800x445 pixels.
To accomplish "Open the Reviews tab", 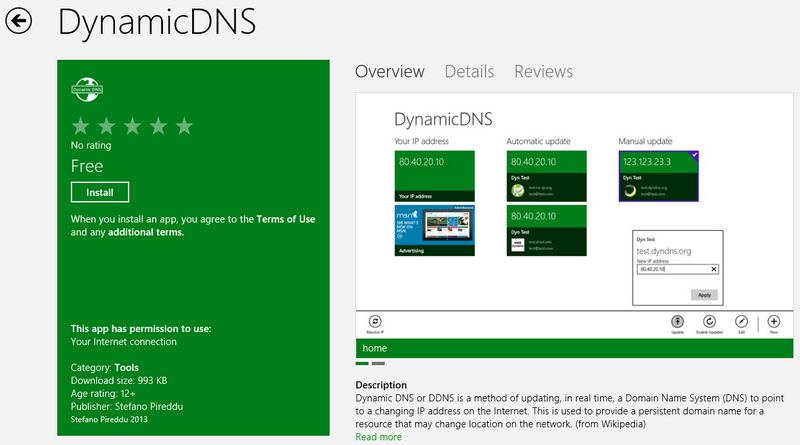I will click(x=543, y=71).
